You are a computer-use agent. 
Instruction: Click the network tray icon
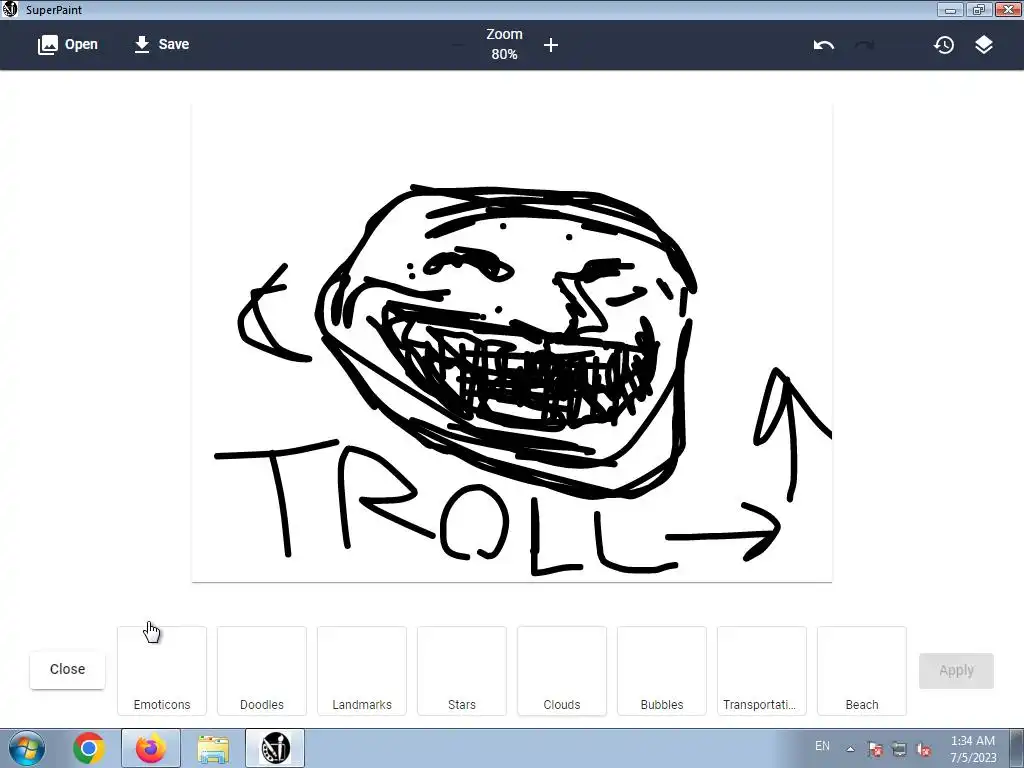(x=899, y=749)
